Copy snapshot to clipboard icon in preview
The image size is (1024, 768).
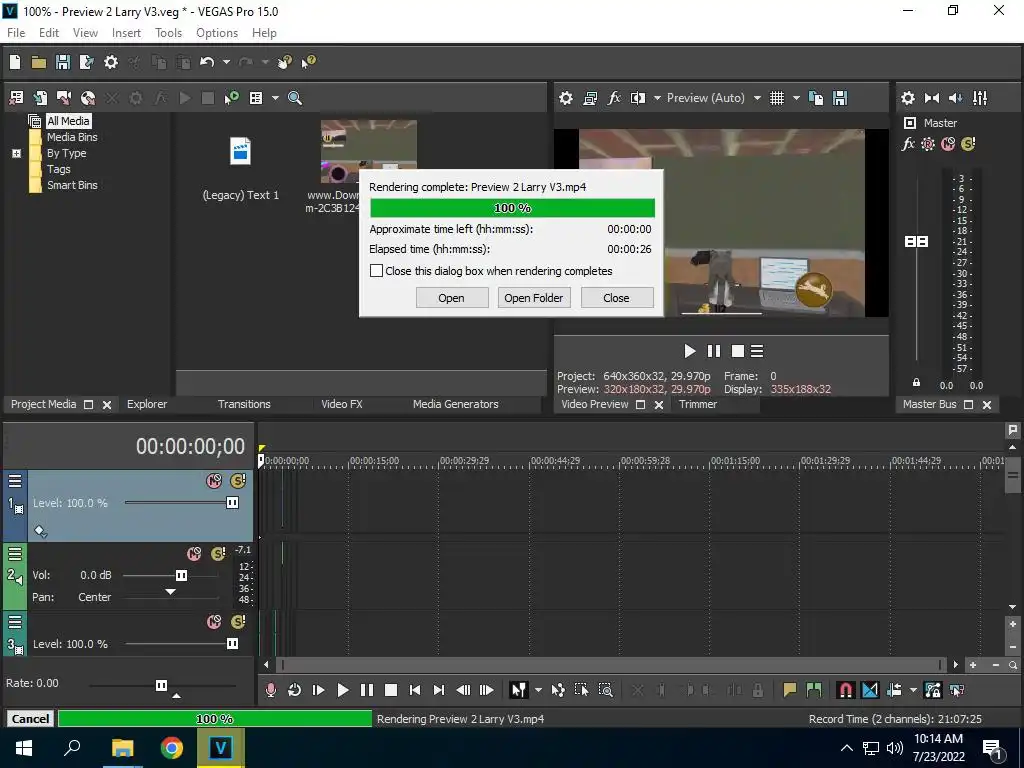[x=816, y=98]
